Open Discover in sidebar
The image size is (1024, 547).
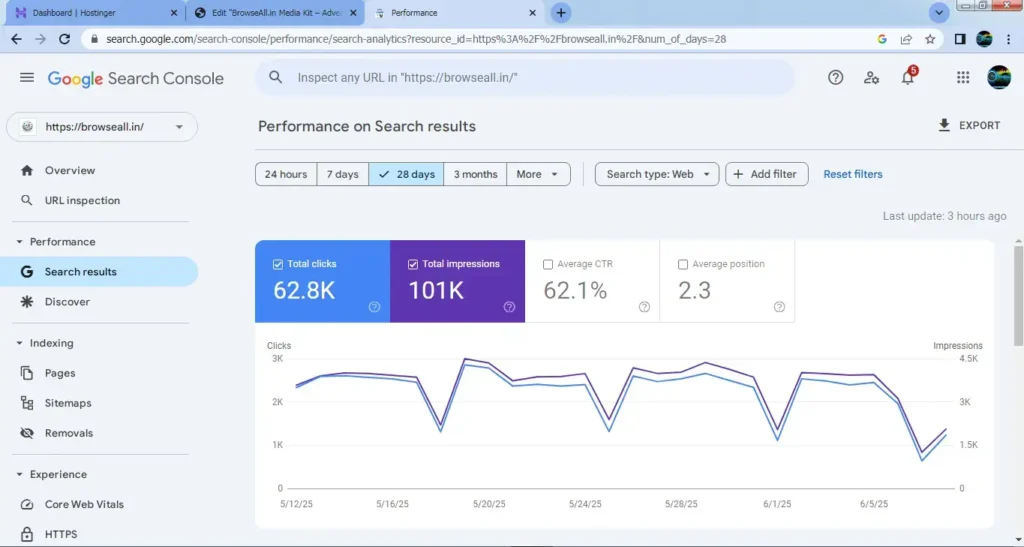(99, 302)
